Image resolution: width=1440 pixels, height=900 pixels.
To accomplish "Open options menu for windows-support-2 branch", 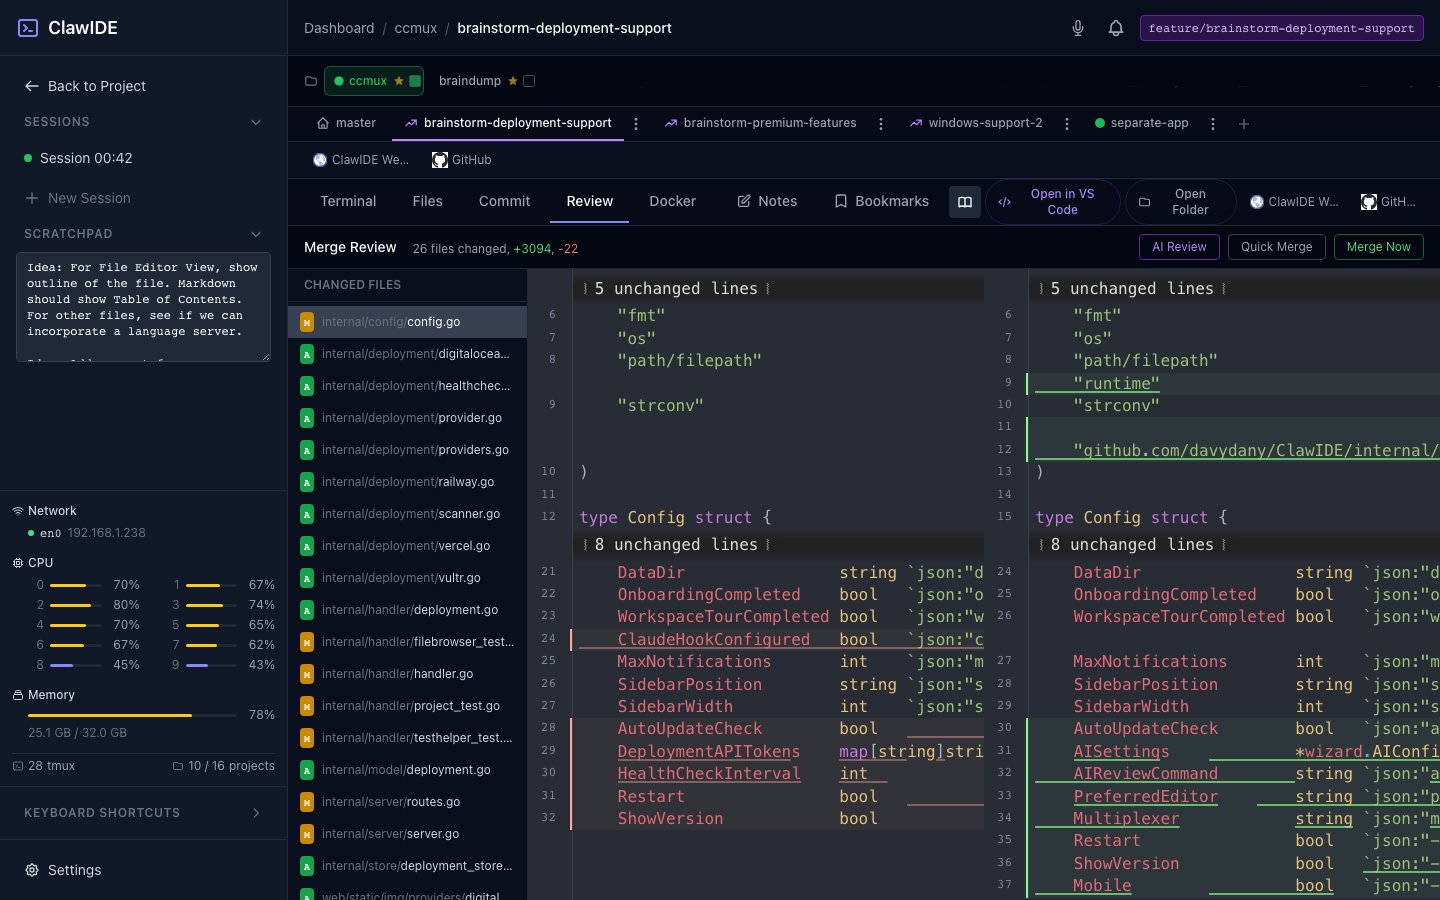I will pos(1067,124).
